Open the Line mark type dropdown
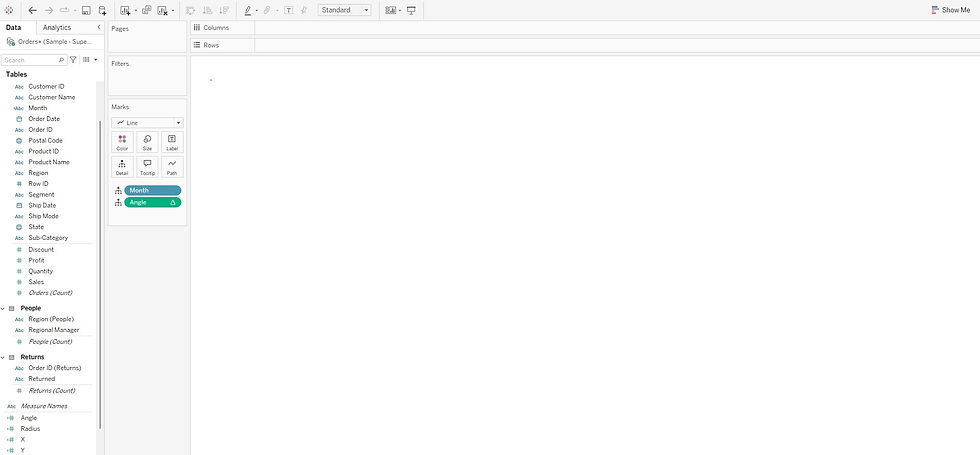 pyautogui.click(x=148, y=123)
